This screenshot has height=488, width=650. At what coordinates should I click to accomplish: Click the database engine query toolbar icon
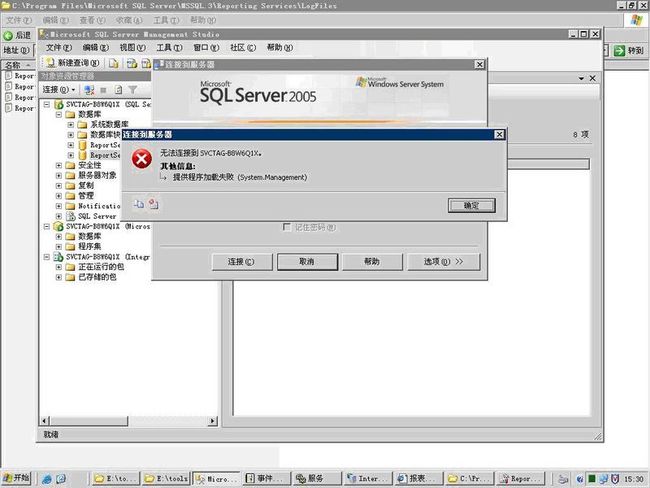coord(132,63)
